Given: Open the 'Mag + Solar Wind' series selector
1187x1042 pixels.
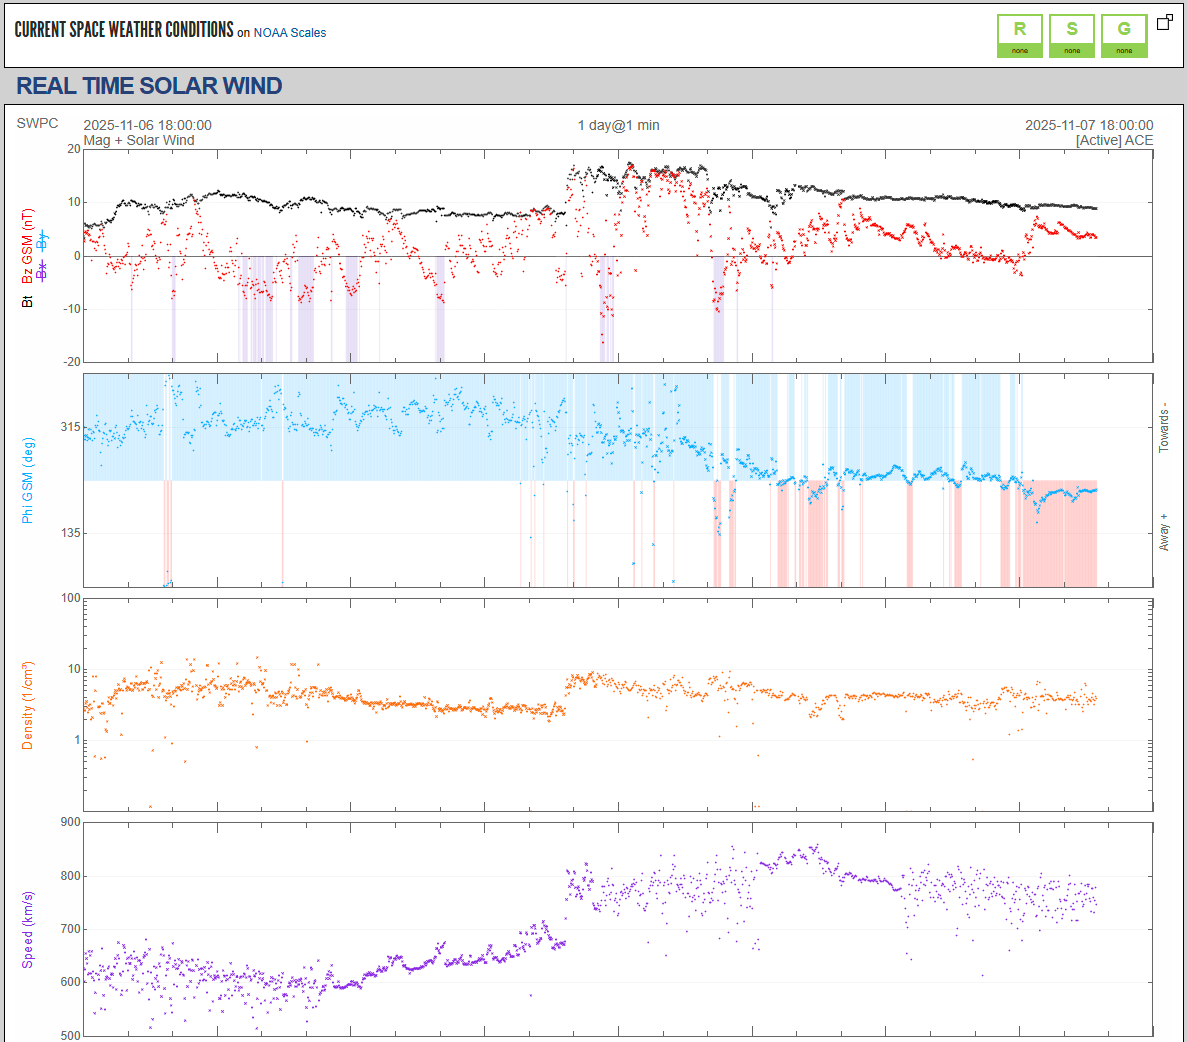Looking at the screenshot, I should pos(139,140).
